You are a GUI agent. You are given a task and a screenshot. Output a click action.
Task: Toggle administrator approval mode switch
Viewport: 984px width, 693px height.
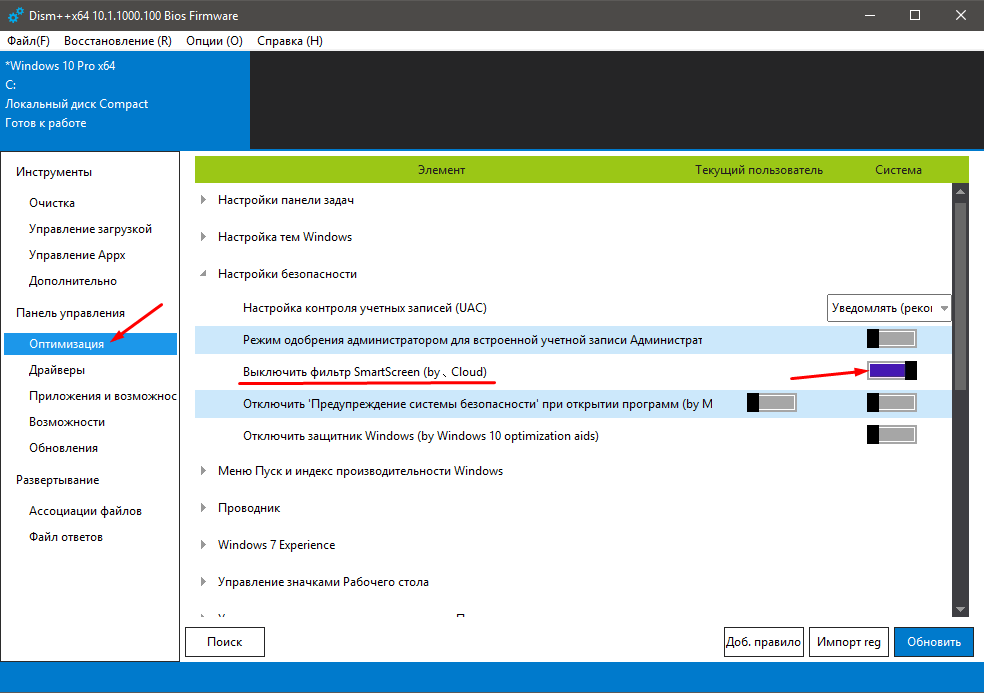click(x=892, y=339)
